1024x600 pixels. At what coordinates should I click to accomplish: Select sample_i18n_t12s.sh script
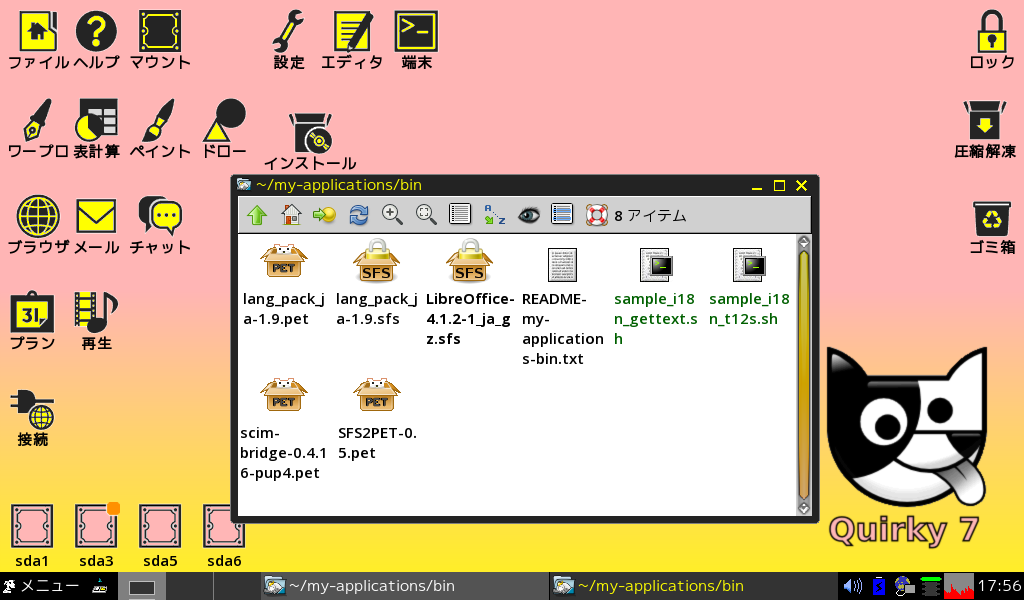(749, 287)
